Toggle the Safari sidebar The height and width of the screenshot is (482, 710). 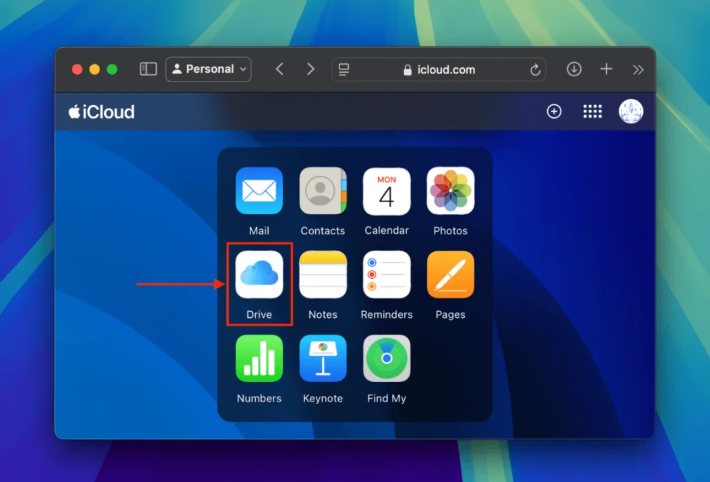pos(148,69)
